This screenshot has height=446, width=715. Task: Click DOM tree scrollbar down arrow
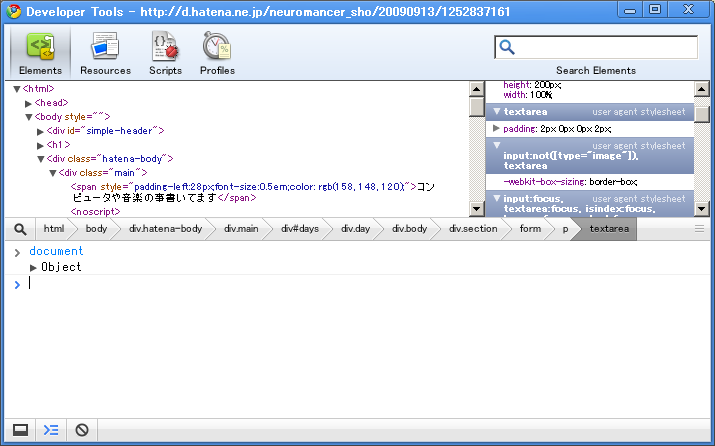tap(477, 209)
